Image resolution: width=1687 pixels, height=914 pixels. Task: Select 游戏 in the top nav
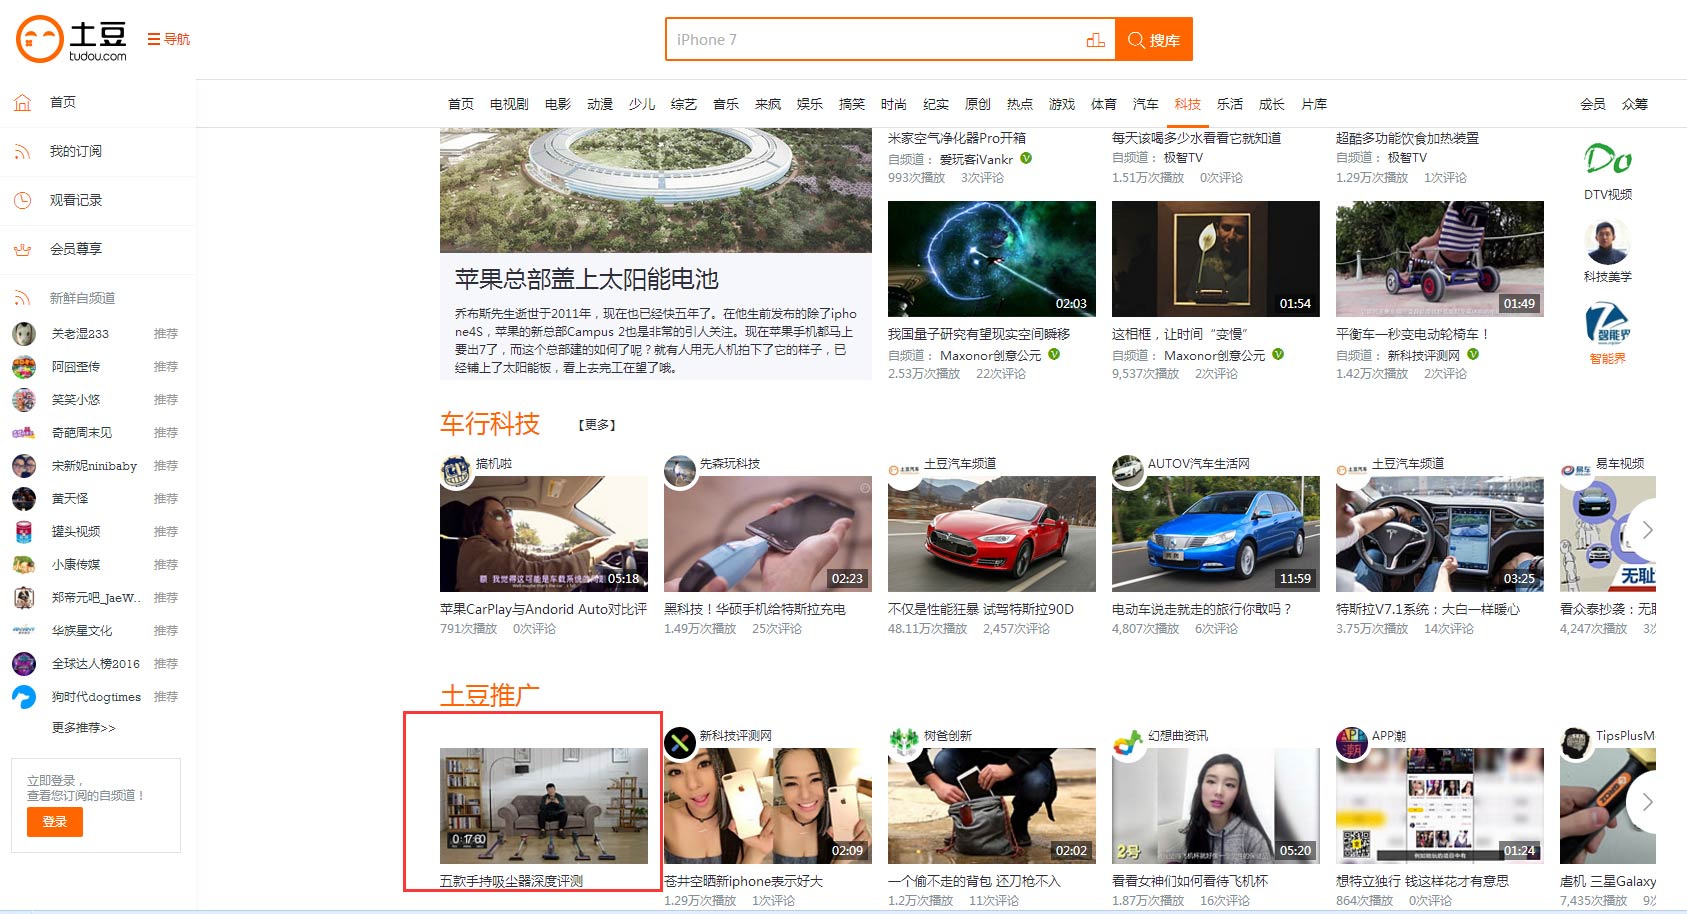pos(1062,104)
